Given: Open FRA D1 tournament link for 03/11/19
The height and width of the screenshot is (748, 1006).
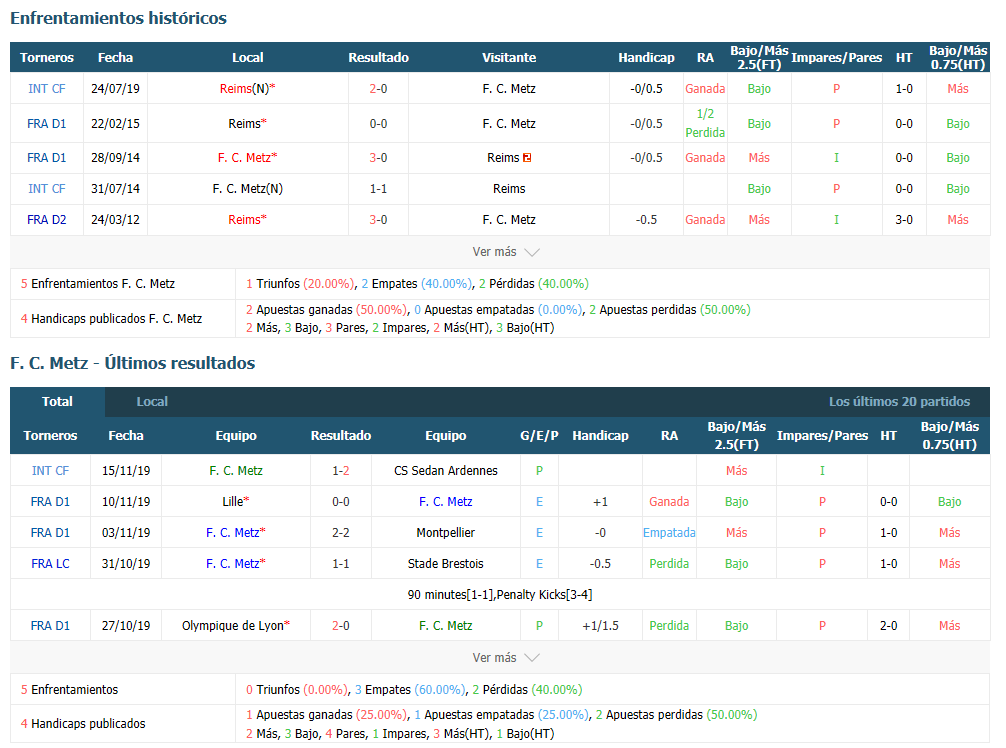Looking at the screenshot, I should [50, 532].
